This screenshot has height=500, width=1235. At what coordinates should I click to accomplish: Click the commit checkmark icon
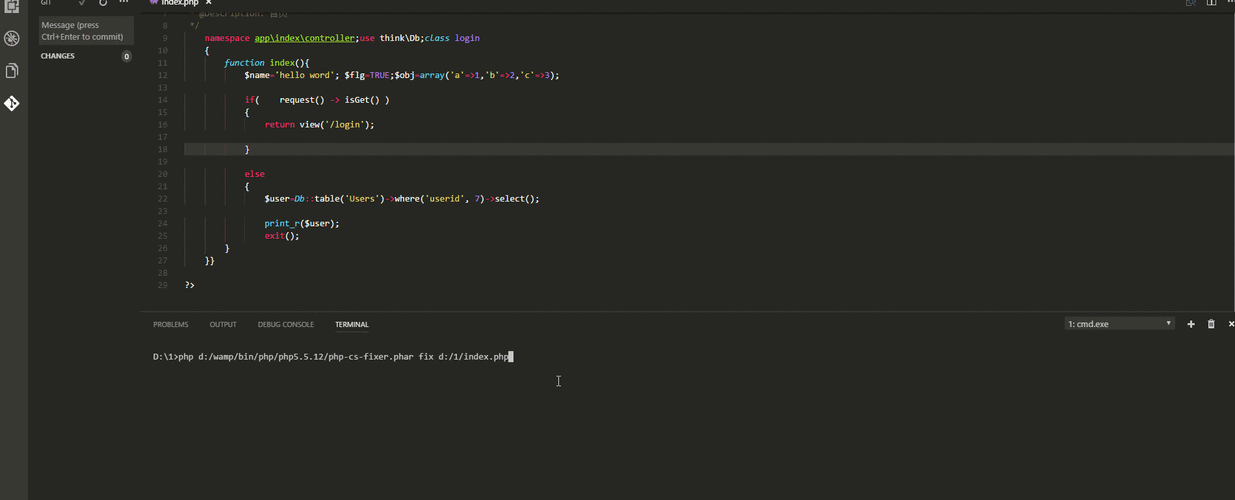coord(82,3)
